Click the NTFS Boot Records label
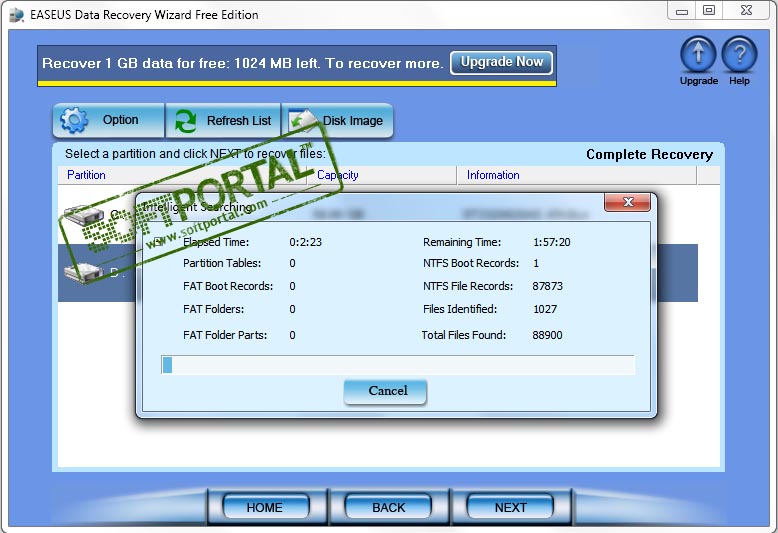 [x=471, y=263]
